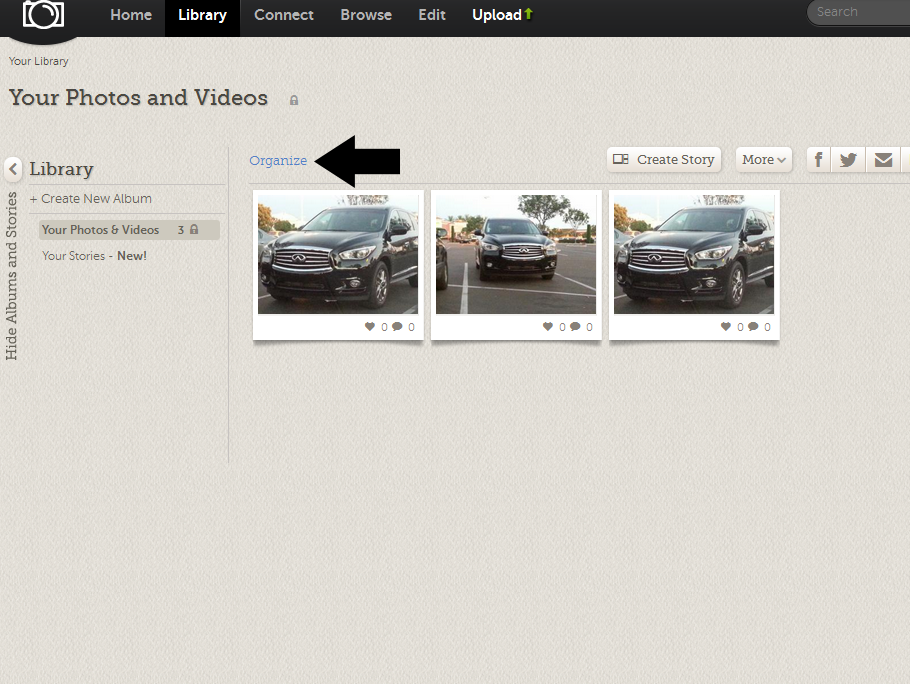Image resolution: width=910 pixels, height=684 pixels.
Task: Click the Search input field
Action: point(860,13)
